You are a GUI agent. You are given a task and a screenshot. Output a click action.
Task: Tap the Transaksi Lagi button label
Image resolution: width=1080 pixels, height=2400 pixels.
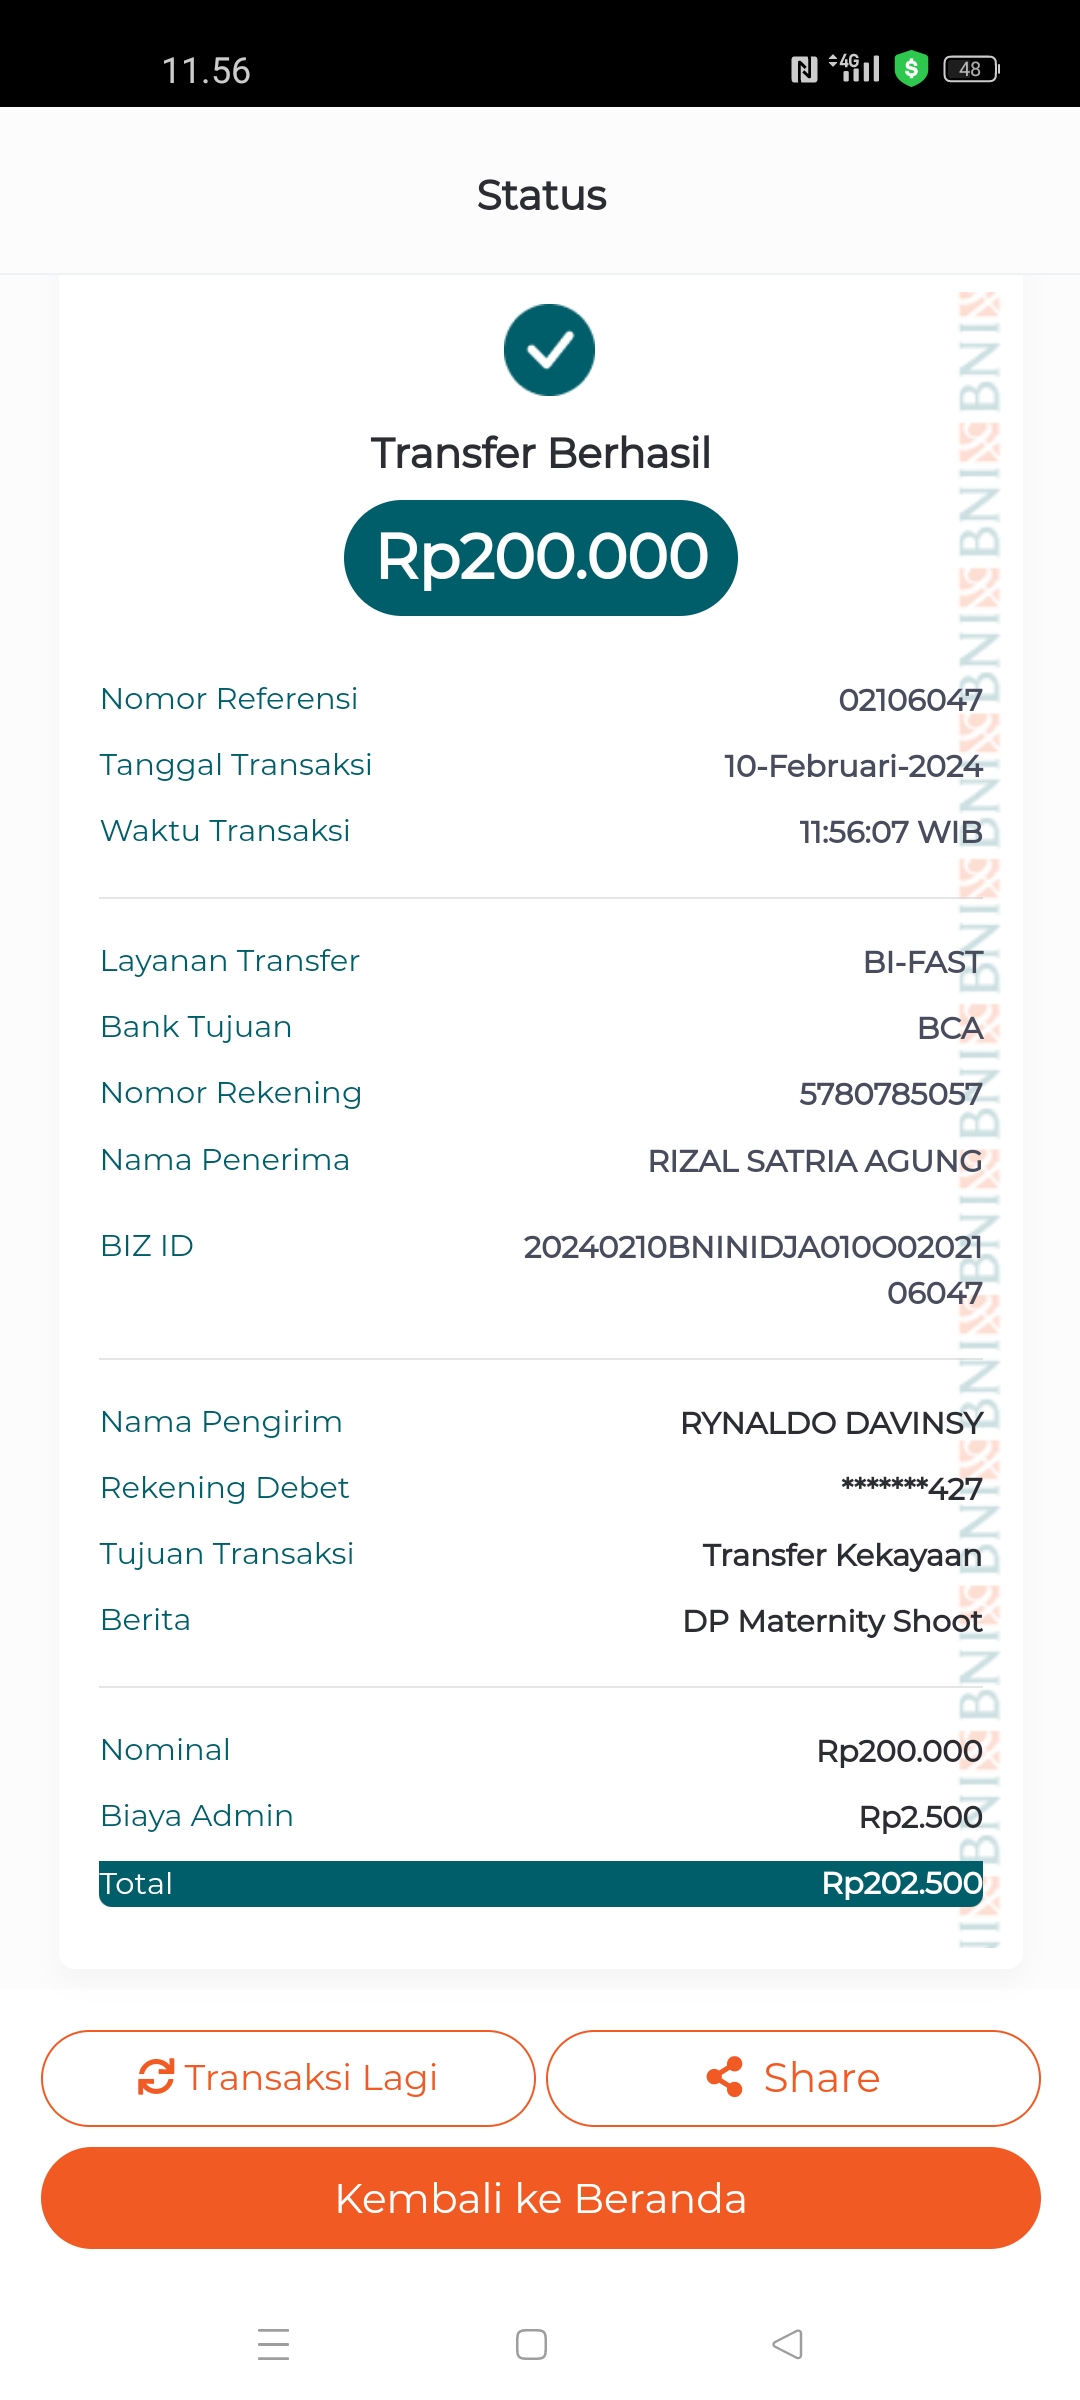(x=311, y=2077)
